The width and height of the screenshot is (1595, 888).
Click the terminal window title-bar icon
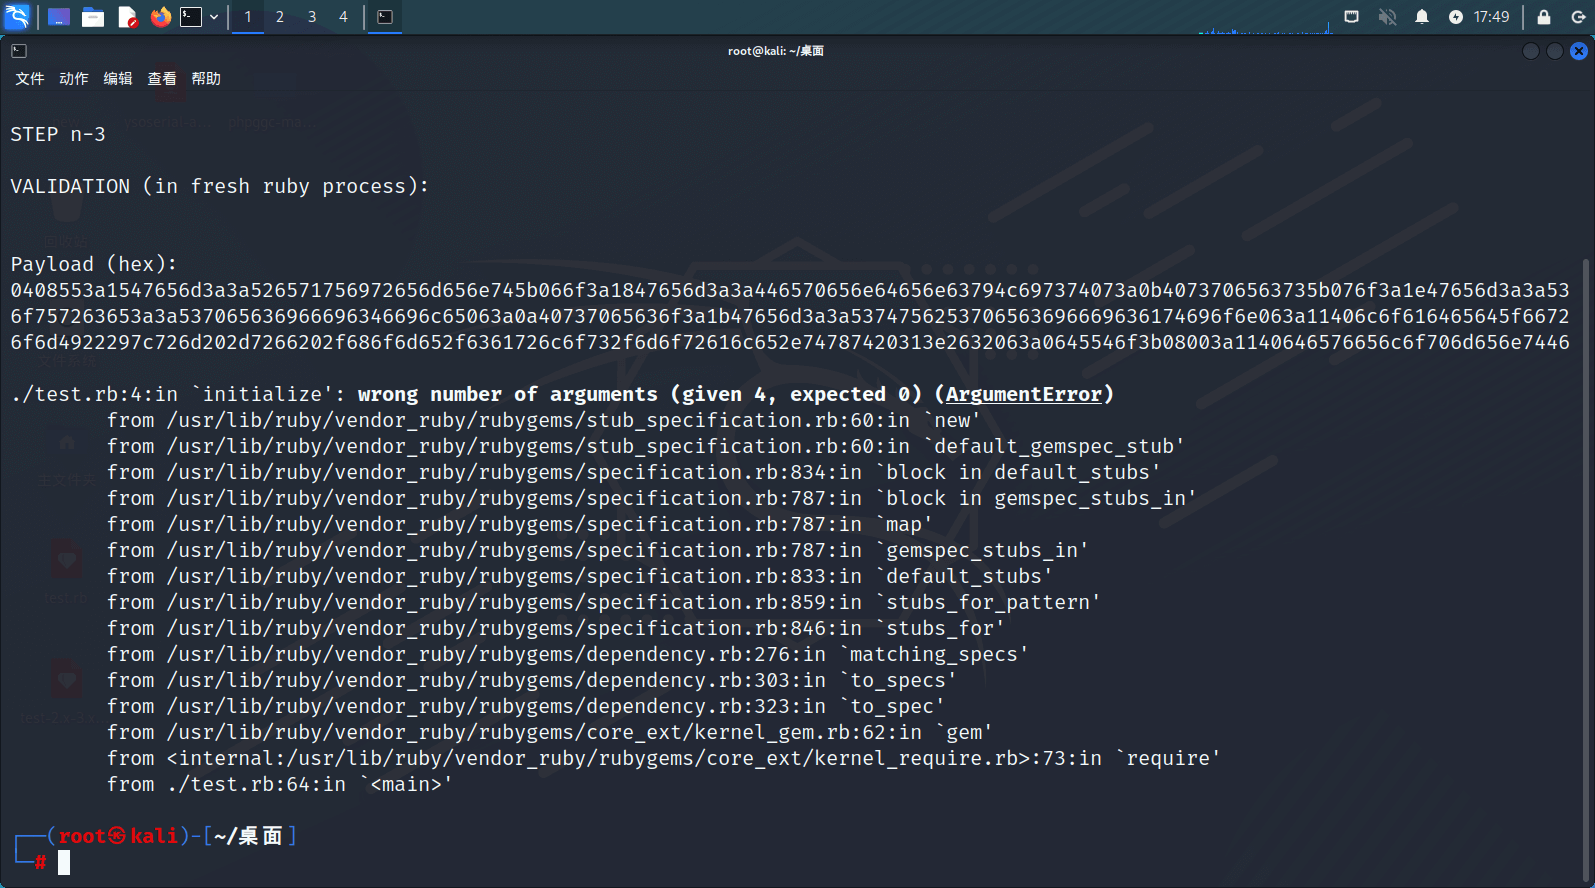(x=19, y=51)
